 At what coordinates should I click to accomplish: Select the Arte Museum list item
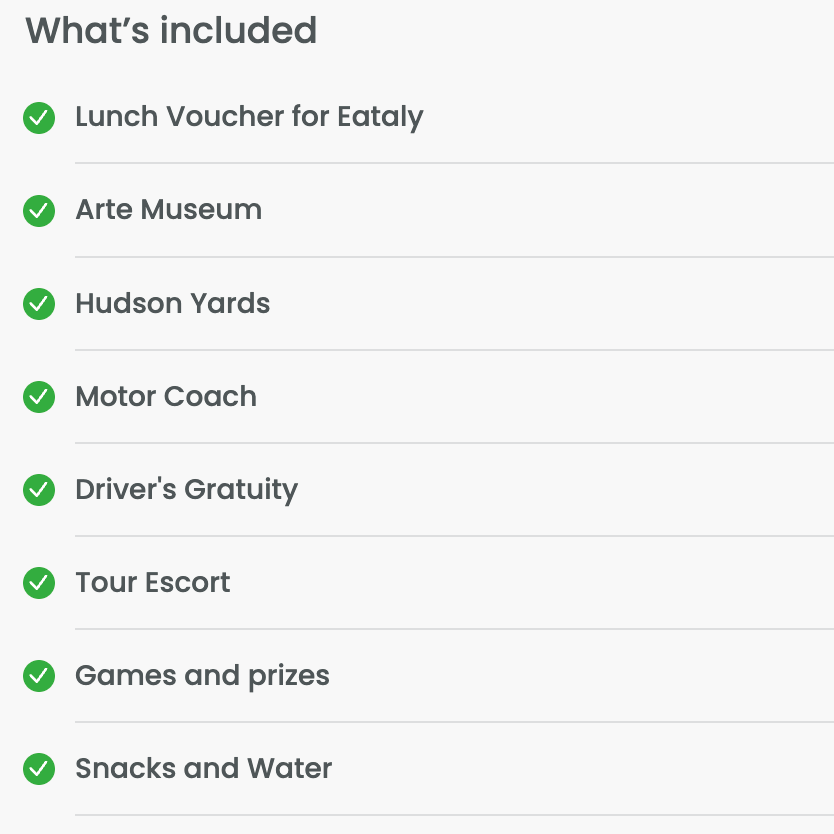coord(168,210)
